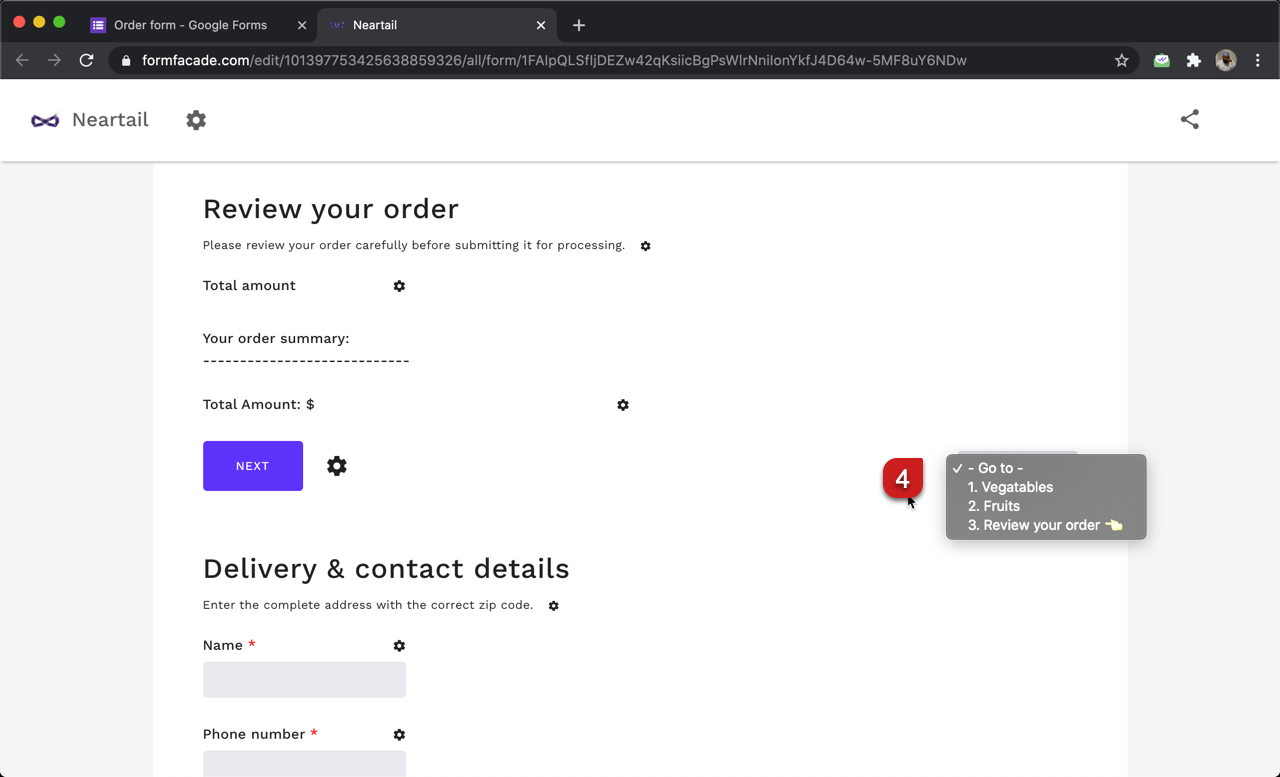Open settings for the Name field

[399, 646]
